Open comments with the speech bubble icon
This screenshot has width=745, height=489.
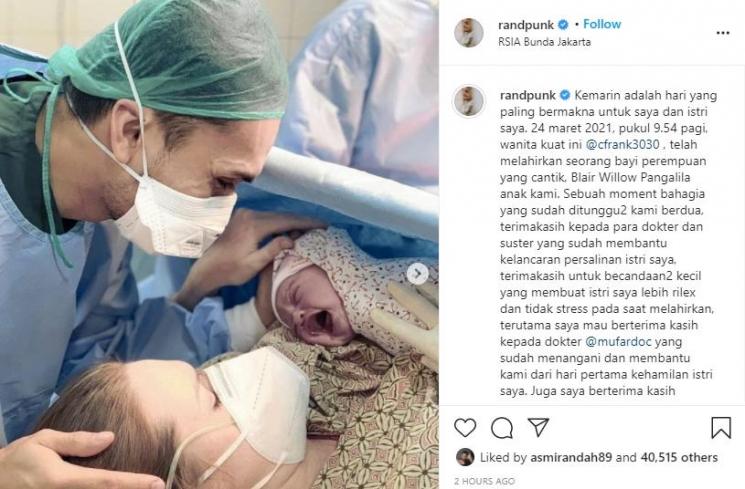click(x=502, y=428)
